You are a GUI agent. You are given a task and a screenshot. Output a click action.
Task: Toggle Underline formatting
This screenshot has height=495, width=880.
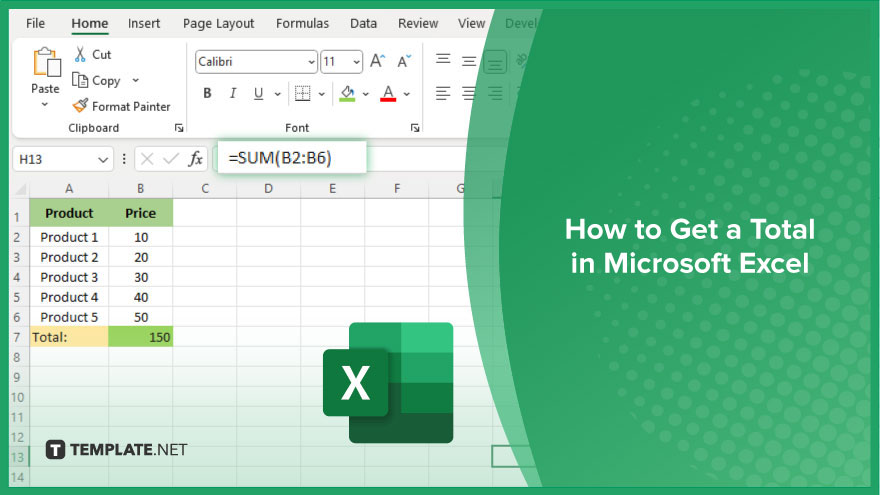pos(258,93)
